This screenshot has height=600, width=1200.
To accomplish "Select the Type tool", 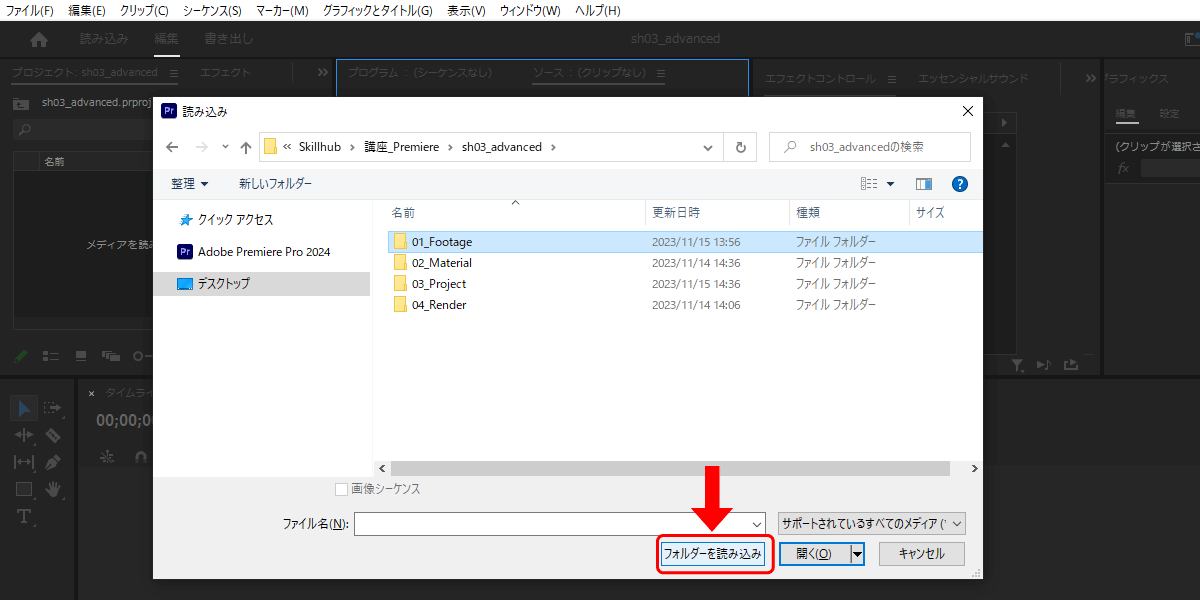I will point(25,517).
